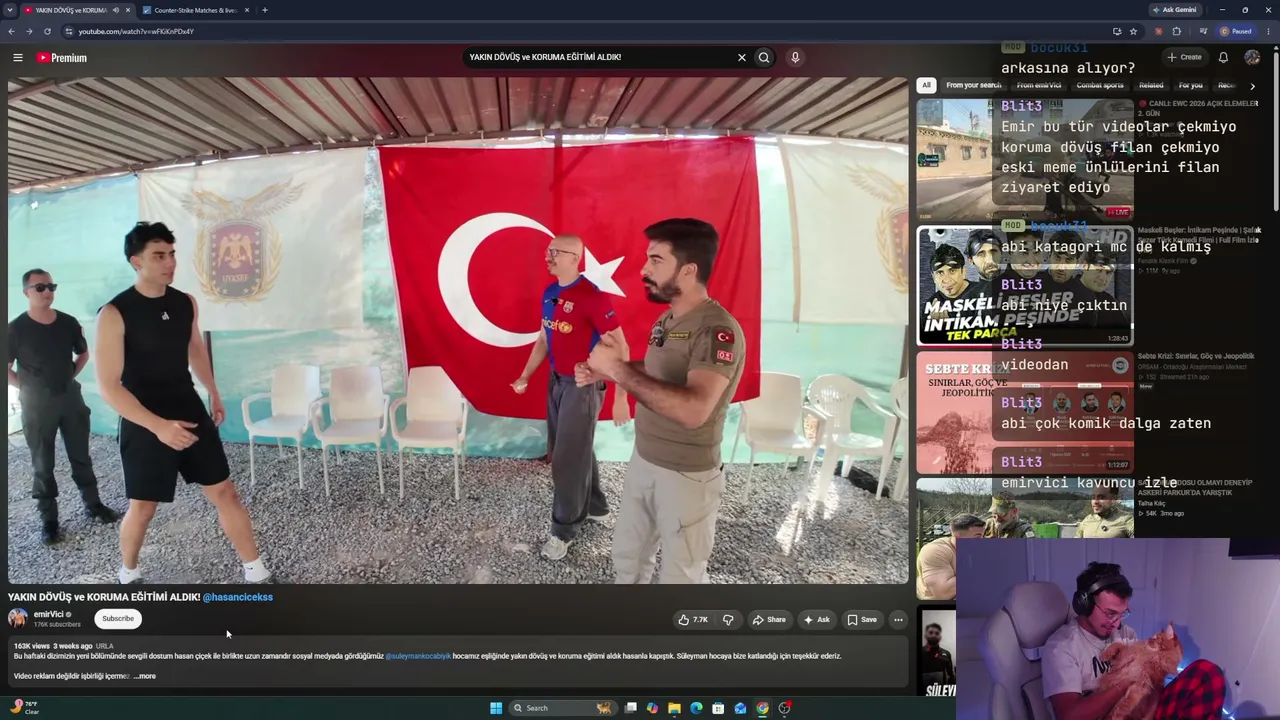Open a new browser tab
This screenshot has width=1280, height=720.
tap(264, 10)
